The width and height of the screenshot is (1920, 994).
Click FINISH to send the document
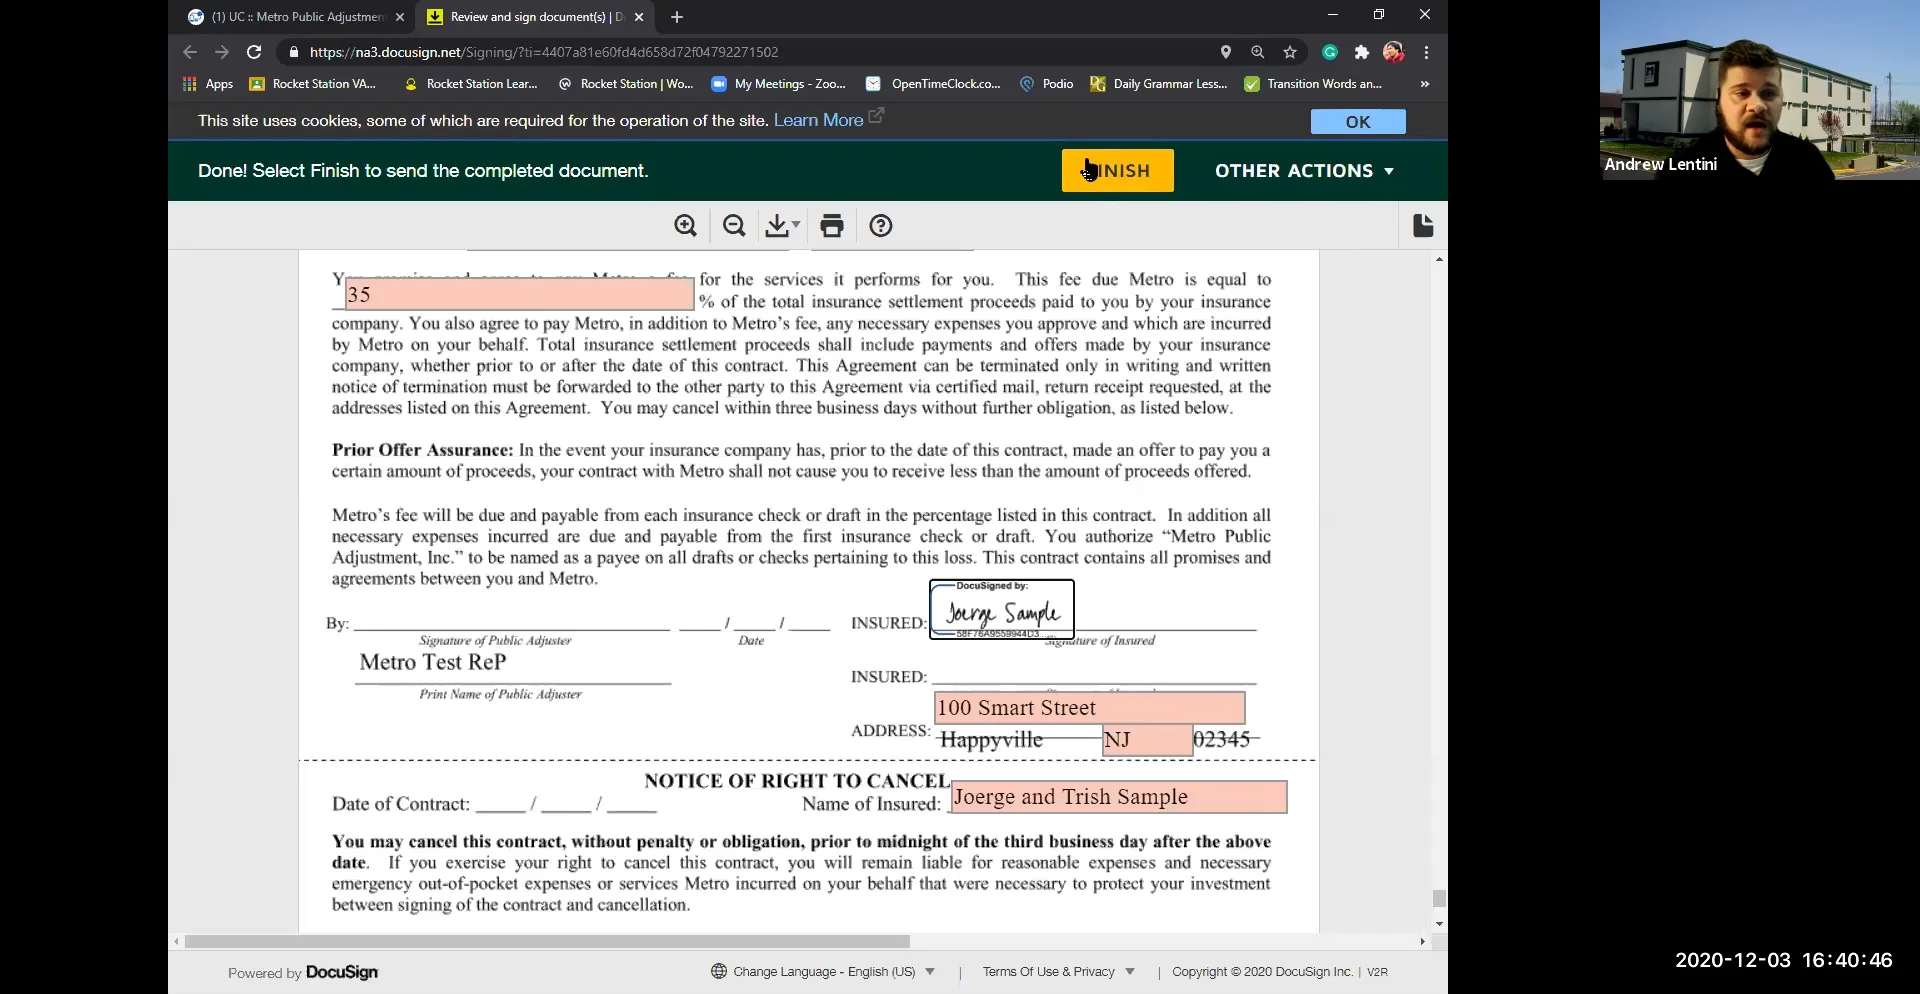[1117, 170]
